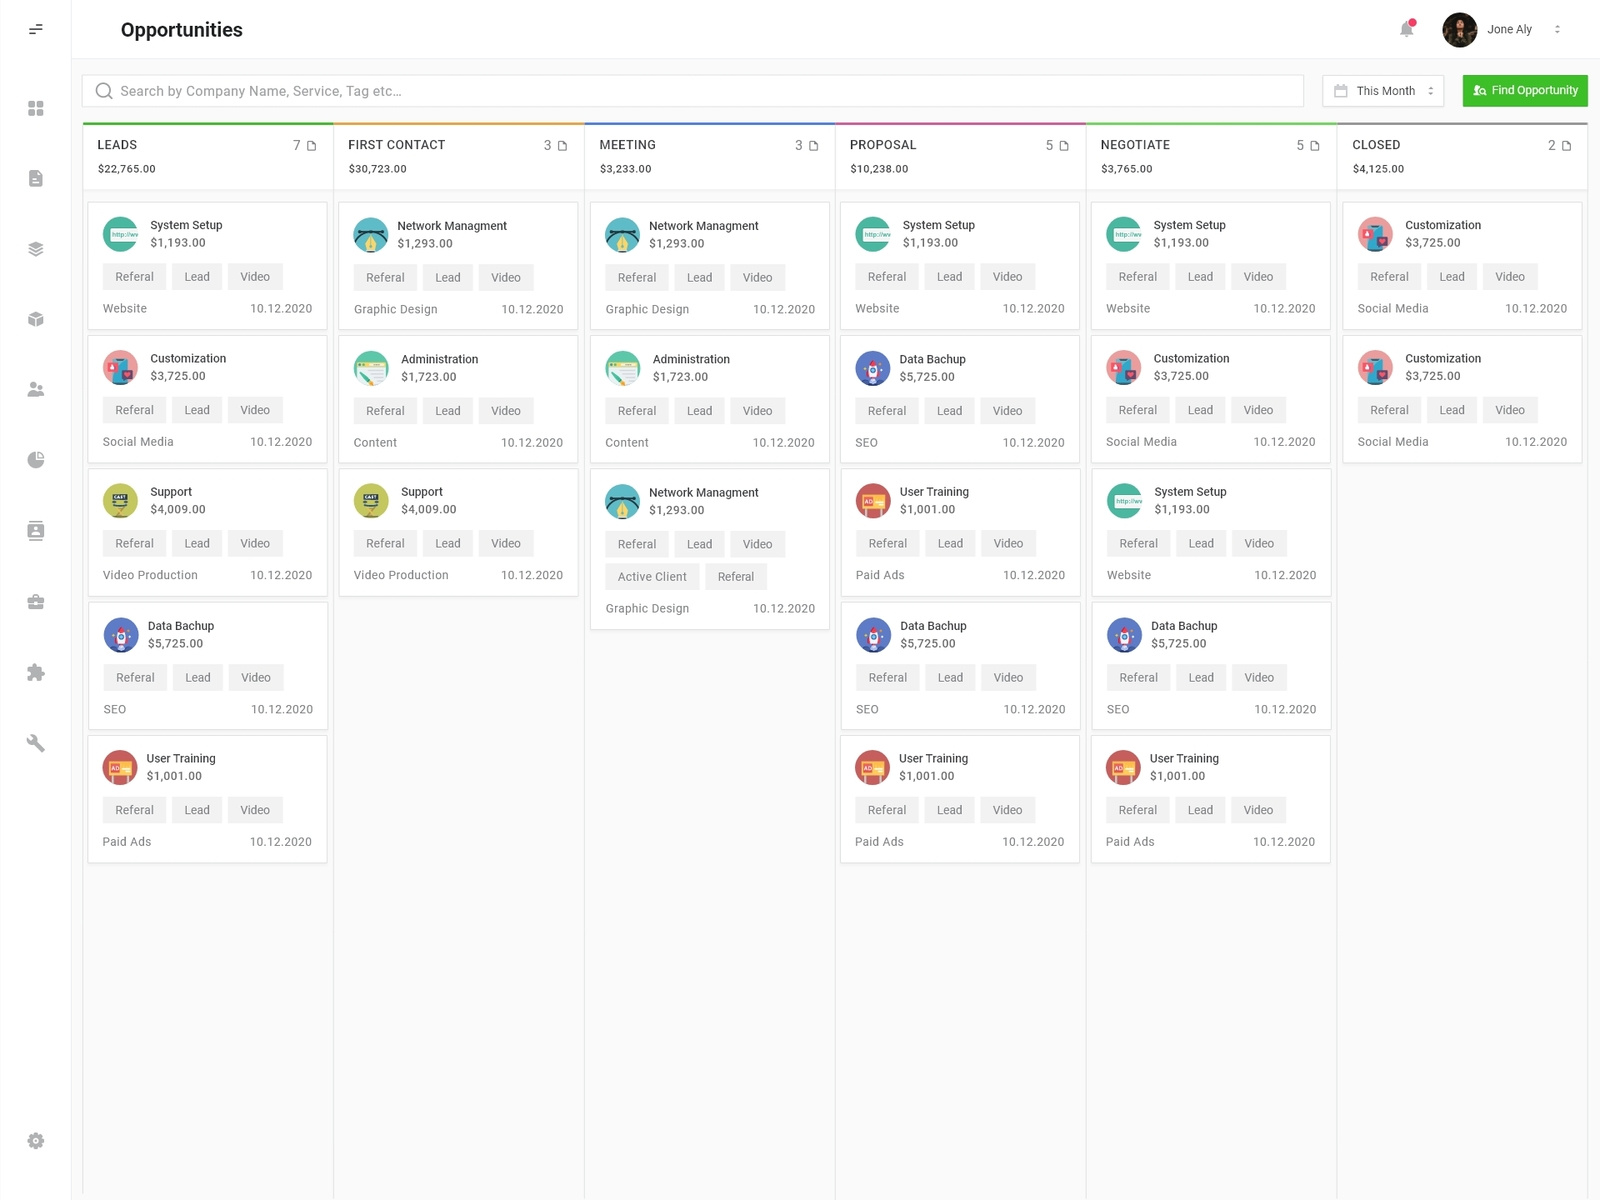Open the wrench tools icon in sidebar

point(36,743)
